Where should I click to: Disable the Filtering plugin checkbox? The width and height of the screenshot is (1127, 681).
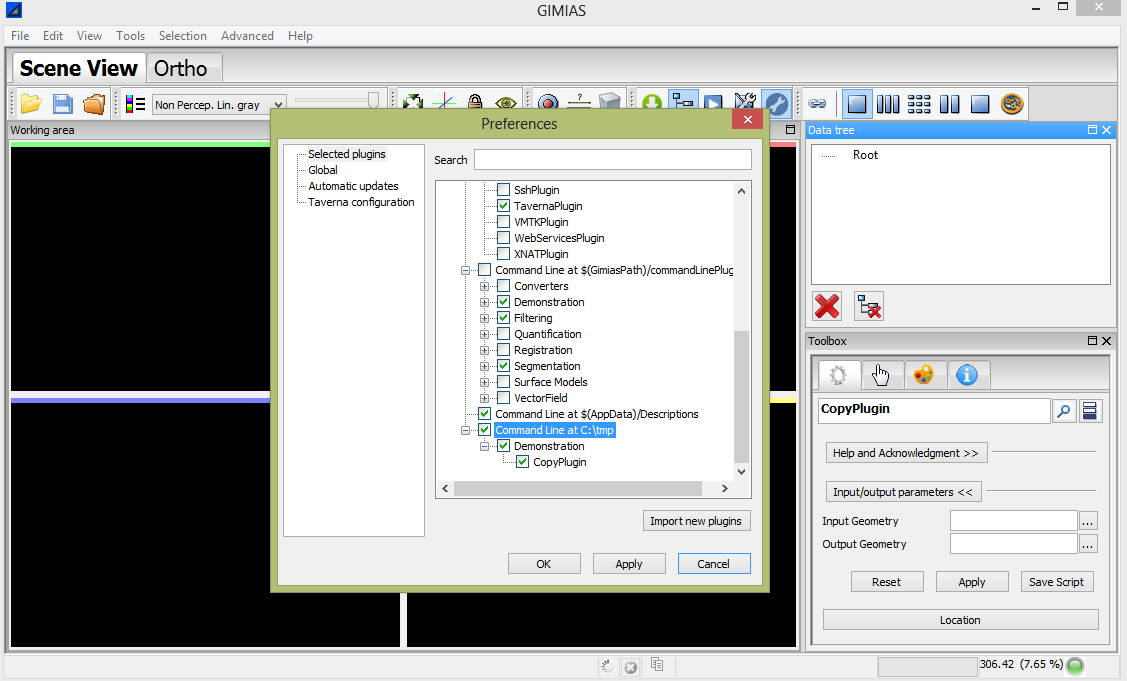(x=503, y=318)
